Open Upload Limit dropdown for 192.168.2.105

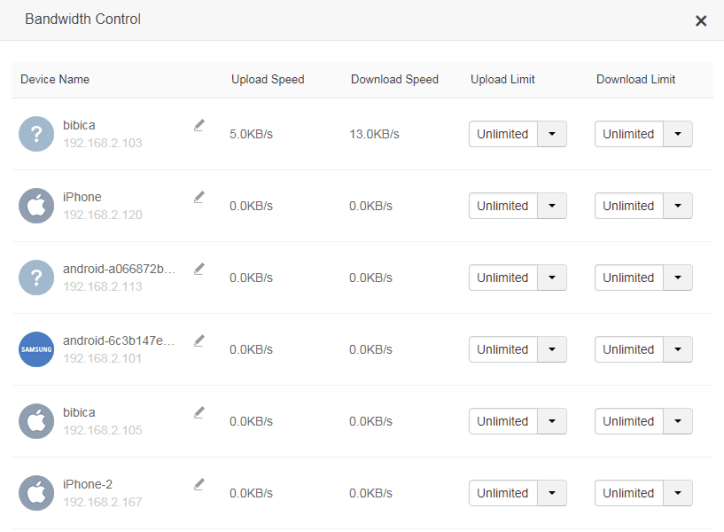(x=552, y=422)
